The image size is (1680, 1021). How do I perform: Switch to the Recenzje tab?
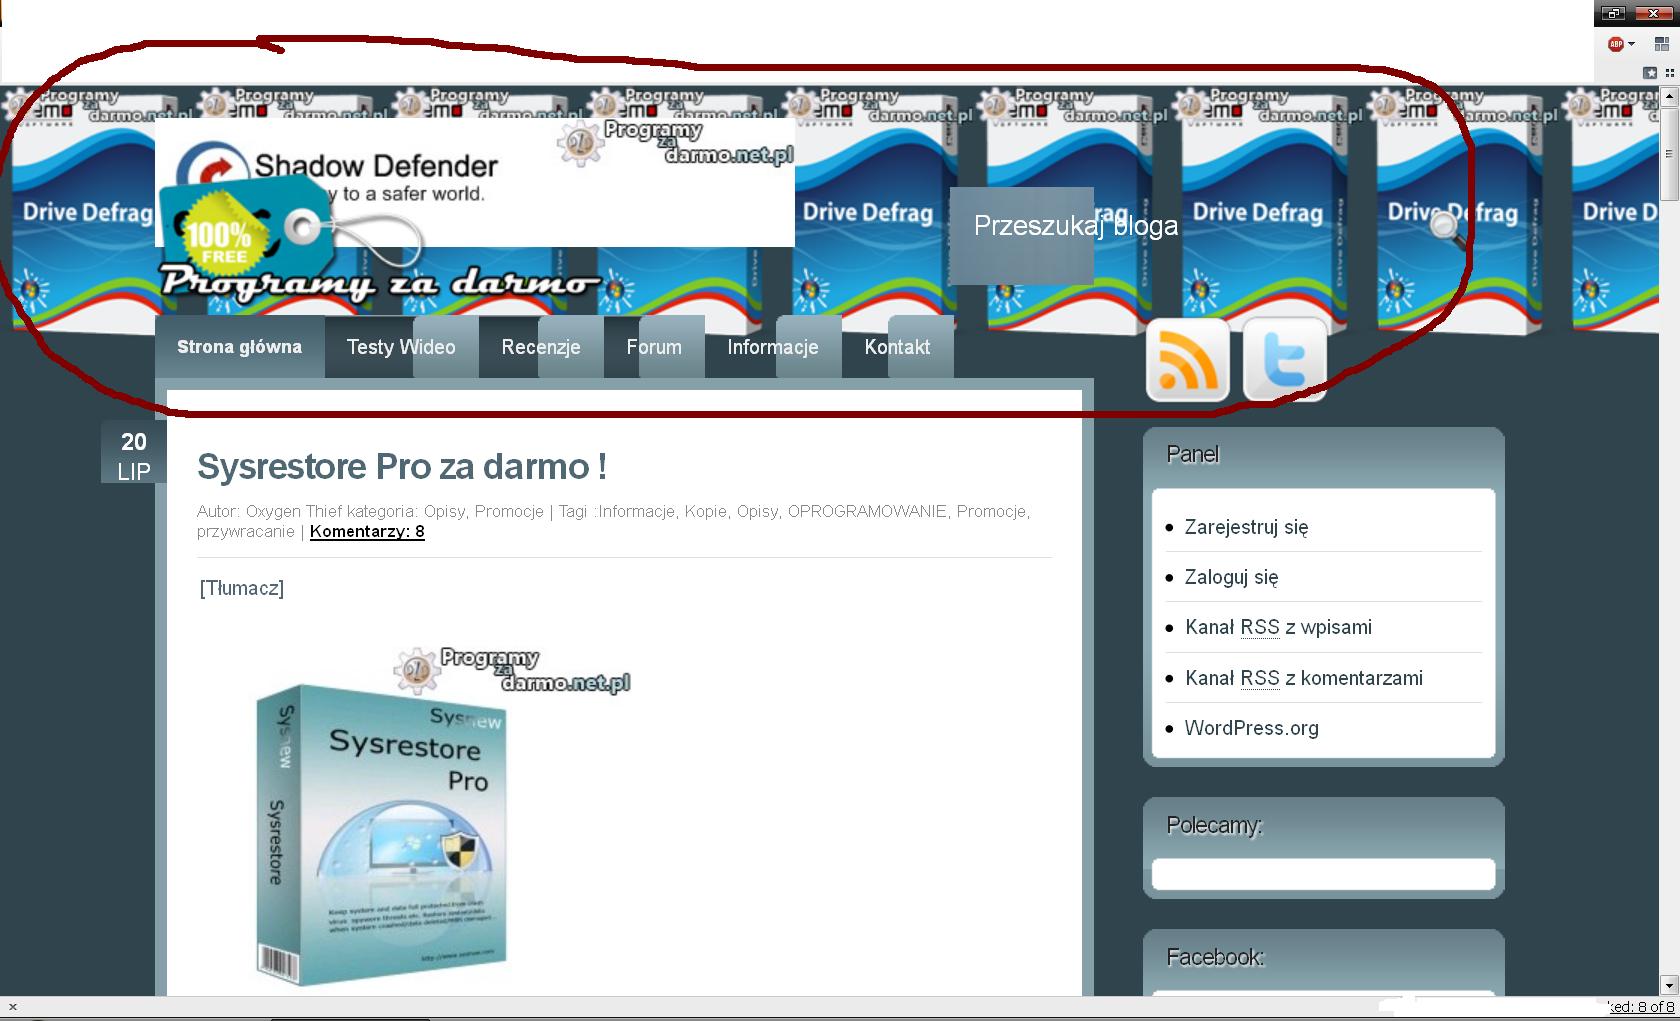tap(541, 347)
